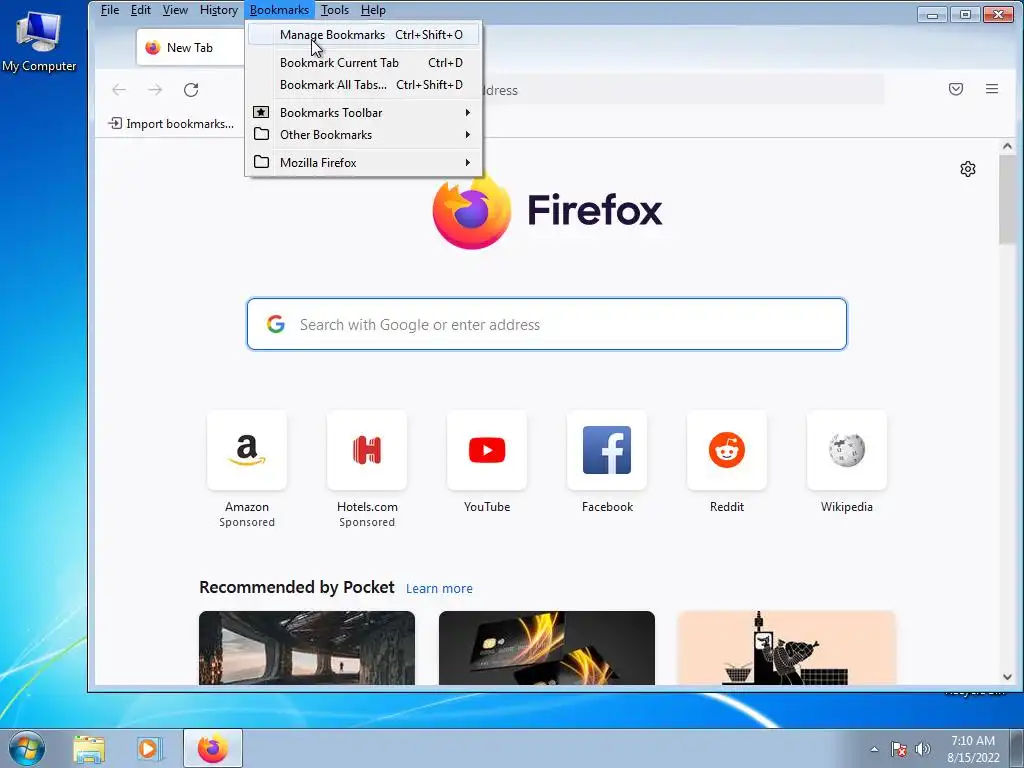Open the View menu
The height and width of the screenshot is (768, 1024).
click(175, 10)
